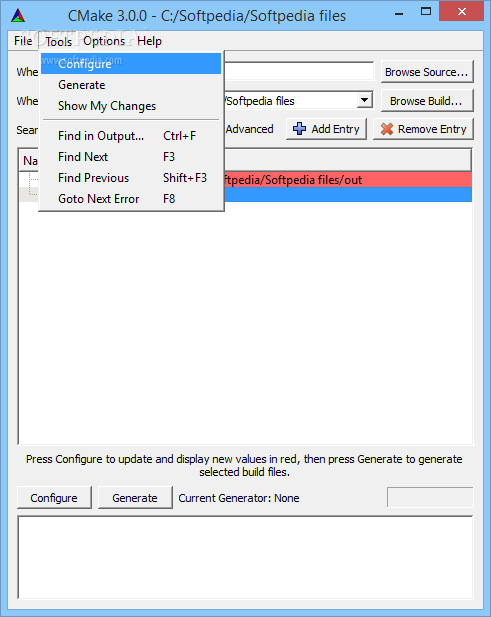Click the blue plus Add Entry icon

(x=299, y=129)
